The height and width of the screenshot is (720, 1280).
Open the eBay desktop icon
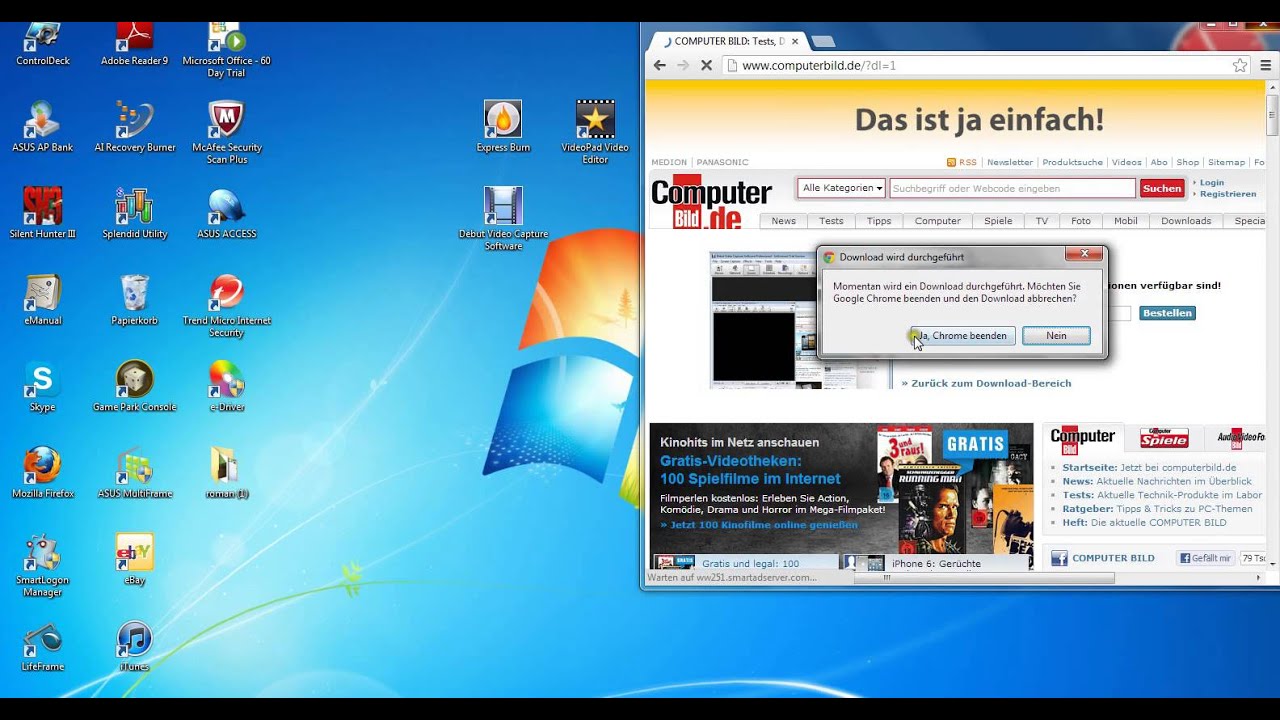(x=134, y=559)
